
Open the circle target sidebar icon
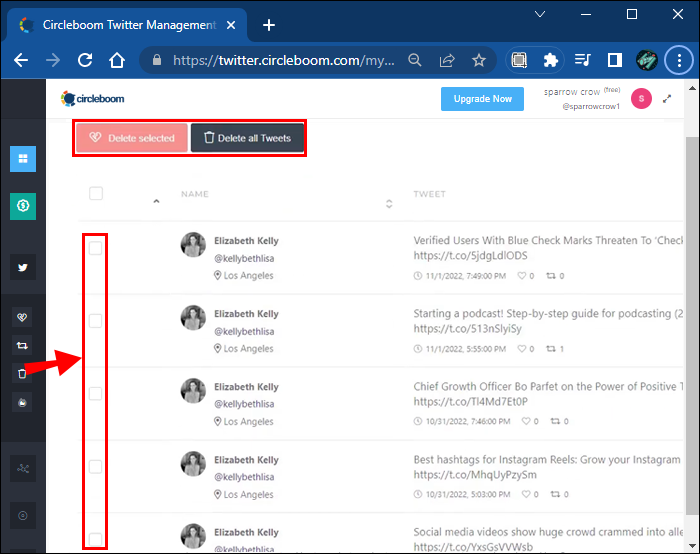tap(23, 516)
